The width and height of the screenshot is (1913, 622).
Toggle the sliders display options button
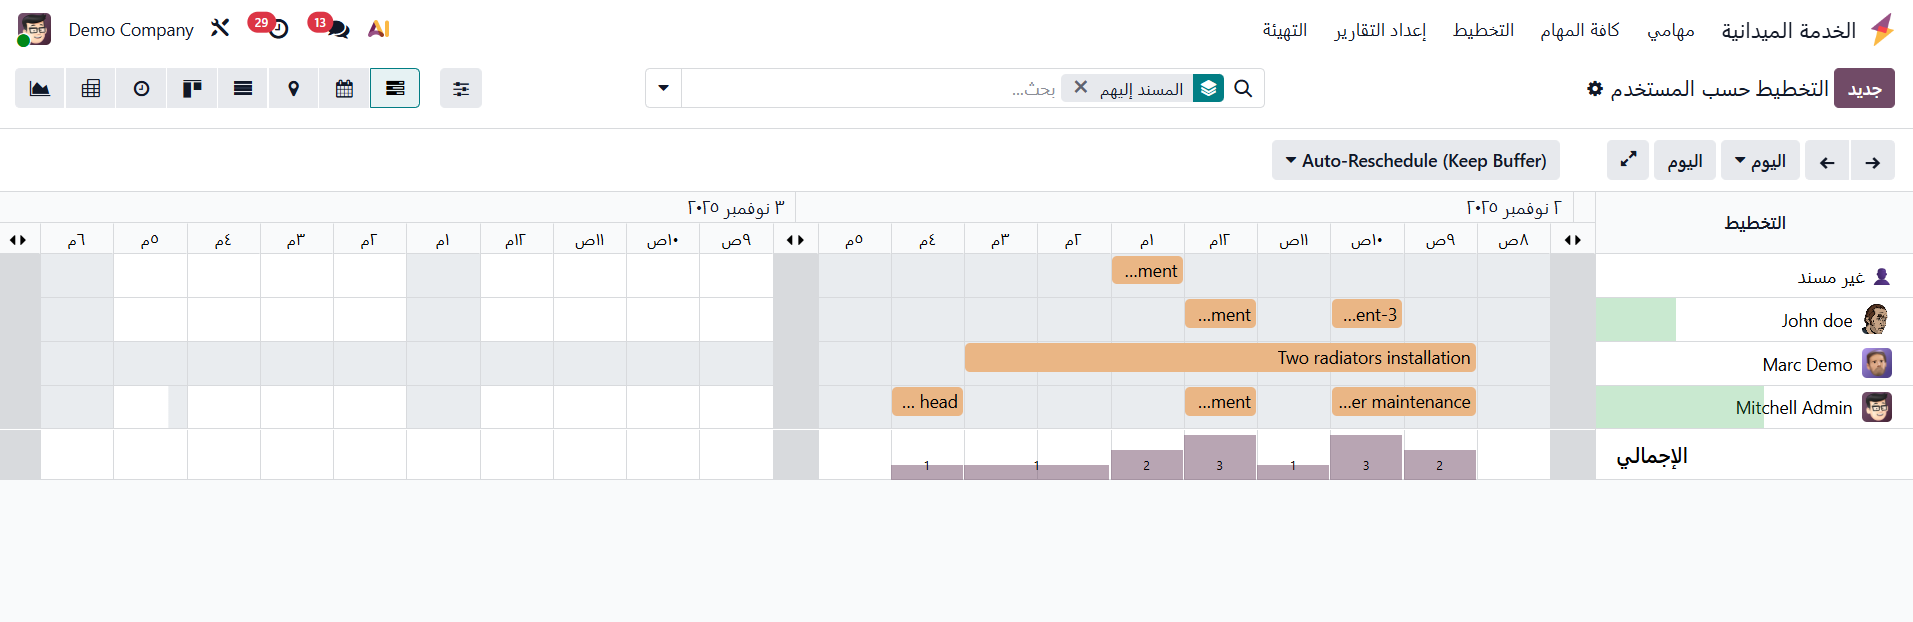coord(461,89)
